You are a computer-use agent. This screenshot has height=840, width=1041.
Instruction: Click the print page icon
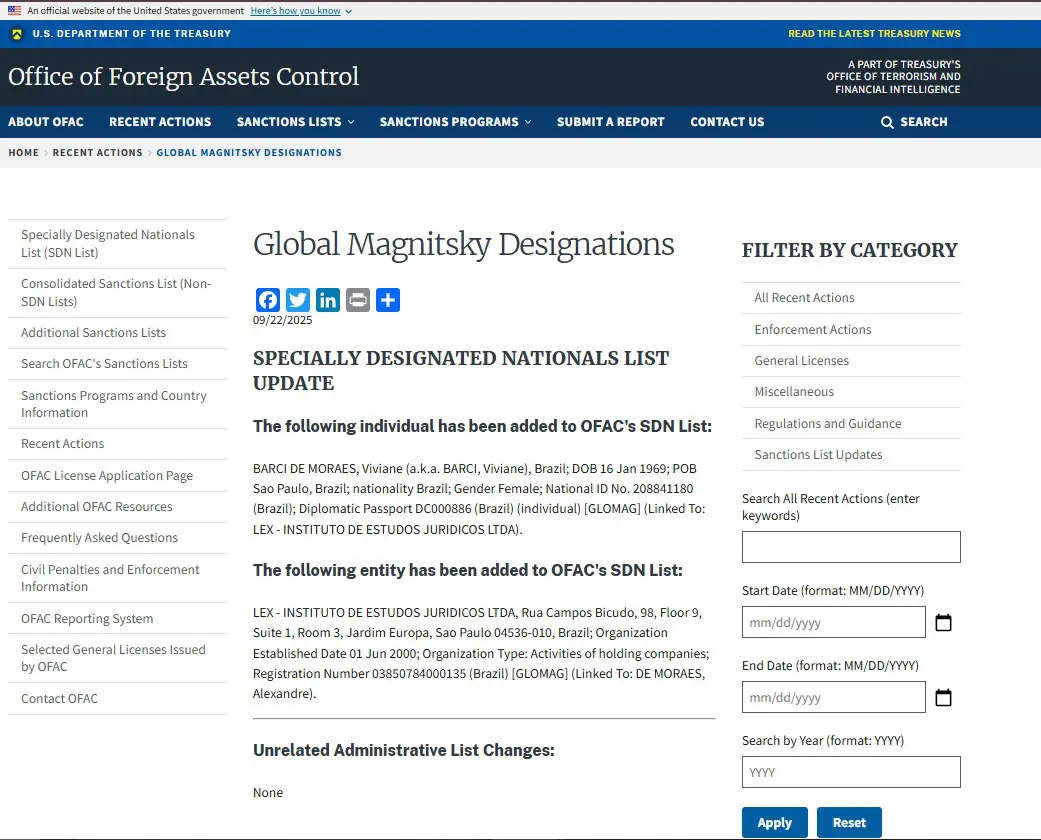point(358,300)
